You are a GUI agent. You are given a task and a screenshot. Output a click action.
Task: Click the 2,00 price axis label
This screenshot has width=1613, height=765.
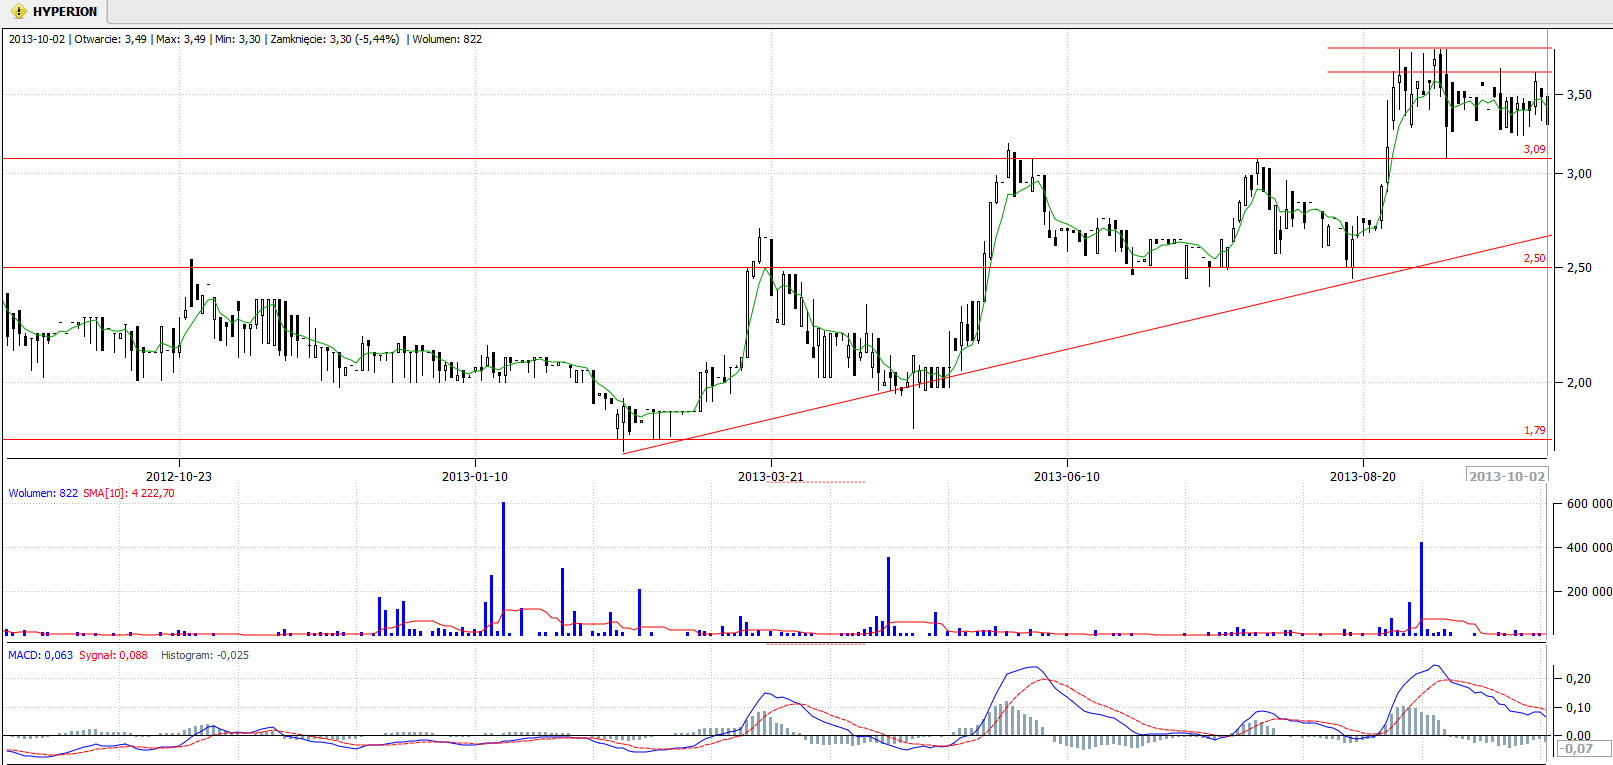point(1579,383)
